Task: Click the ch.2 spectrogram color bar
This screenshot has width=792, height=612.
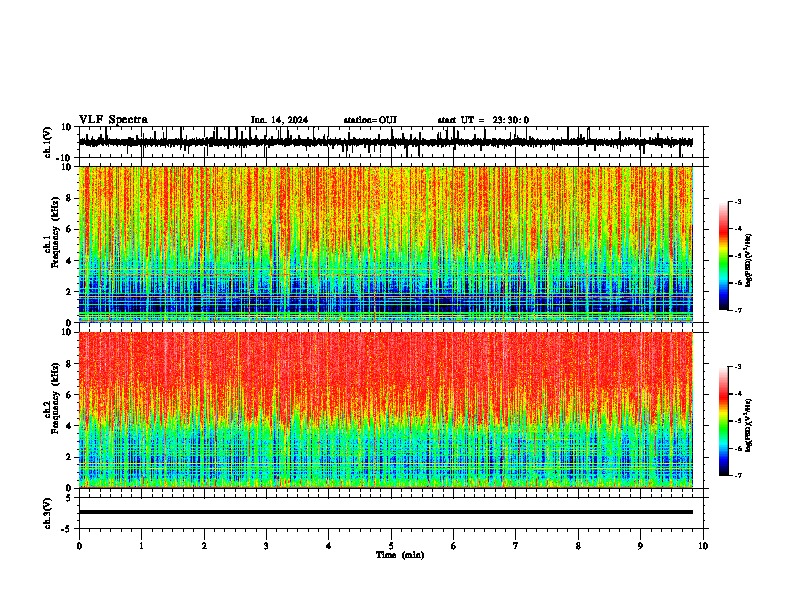Action: coord(723,421)
